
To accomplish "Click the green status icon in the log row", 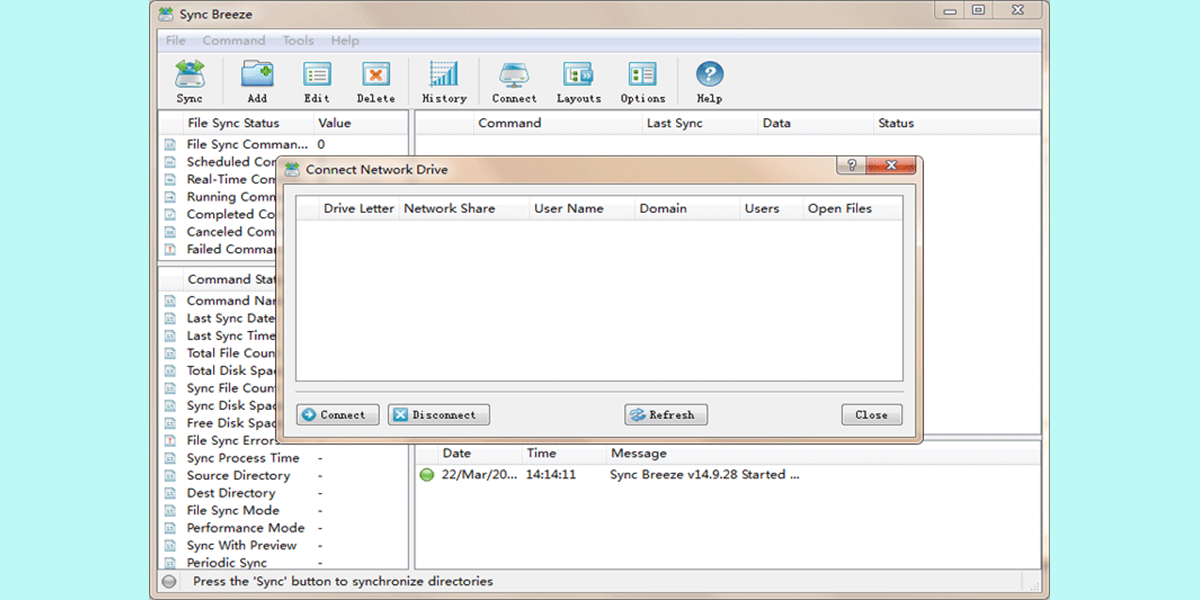I will [427, 475].
